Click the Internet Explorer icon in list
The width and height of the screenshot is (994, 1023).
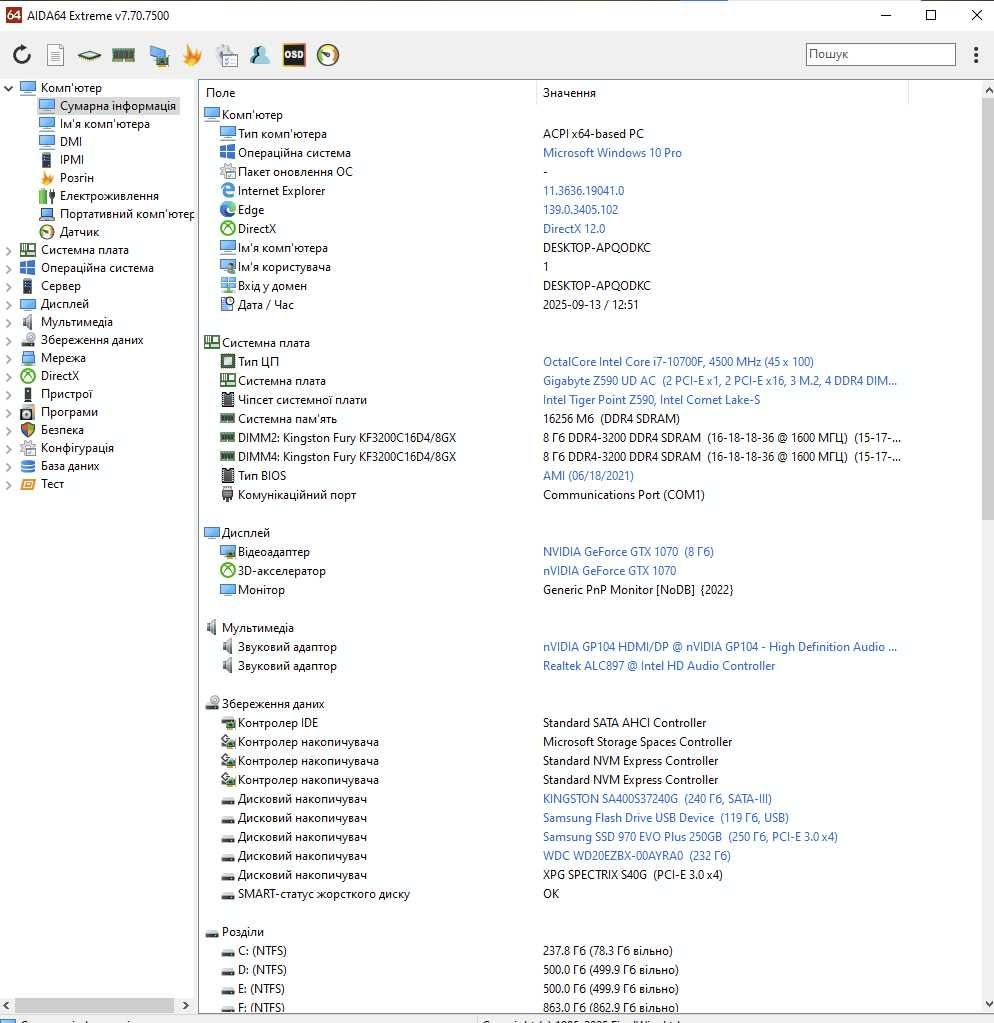pyautogui.click(x=228, y=191)
